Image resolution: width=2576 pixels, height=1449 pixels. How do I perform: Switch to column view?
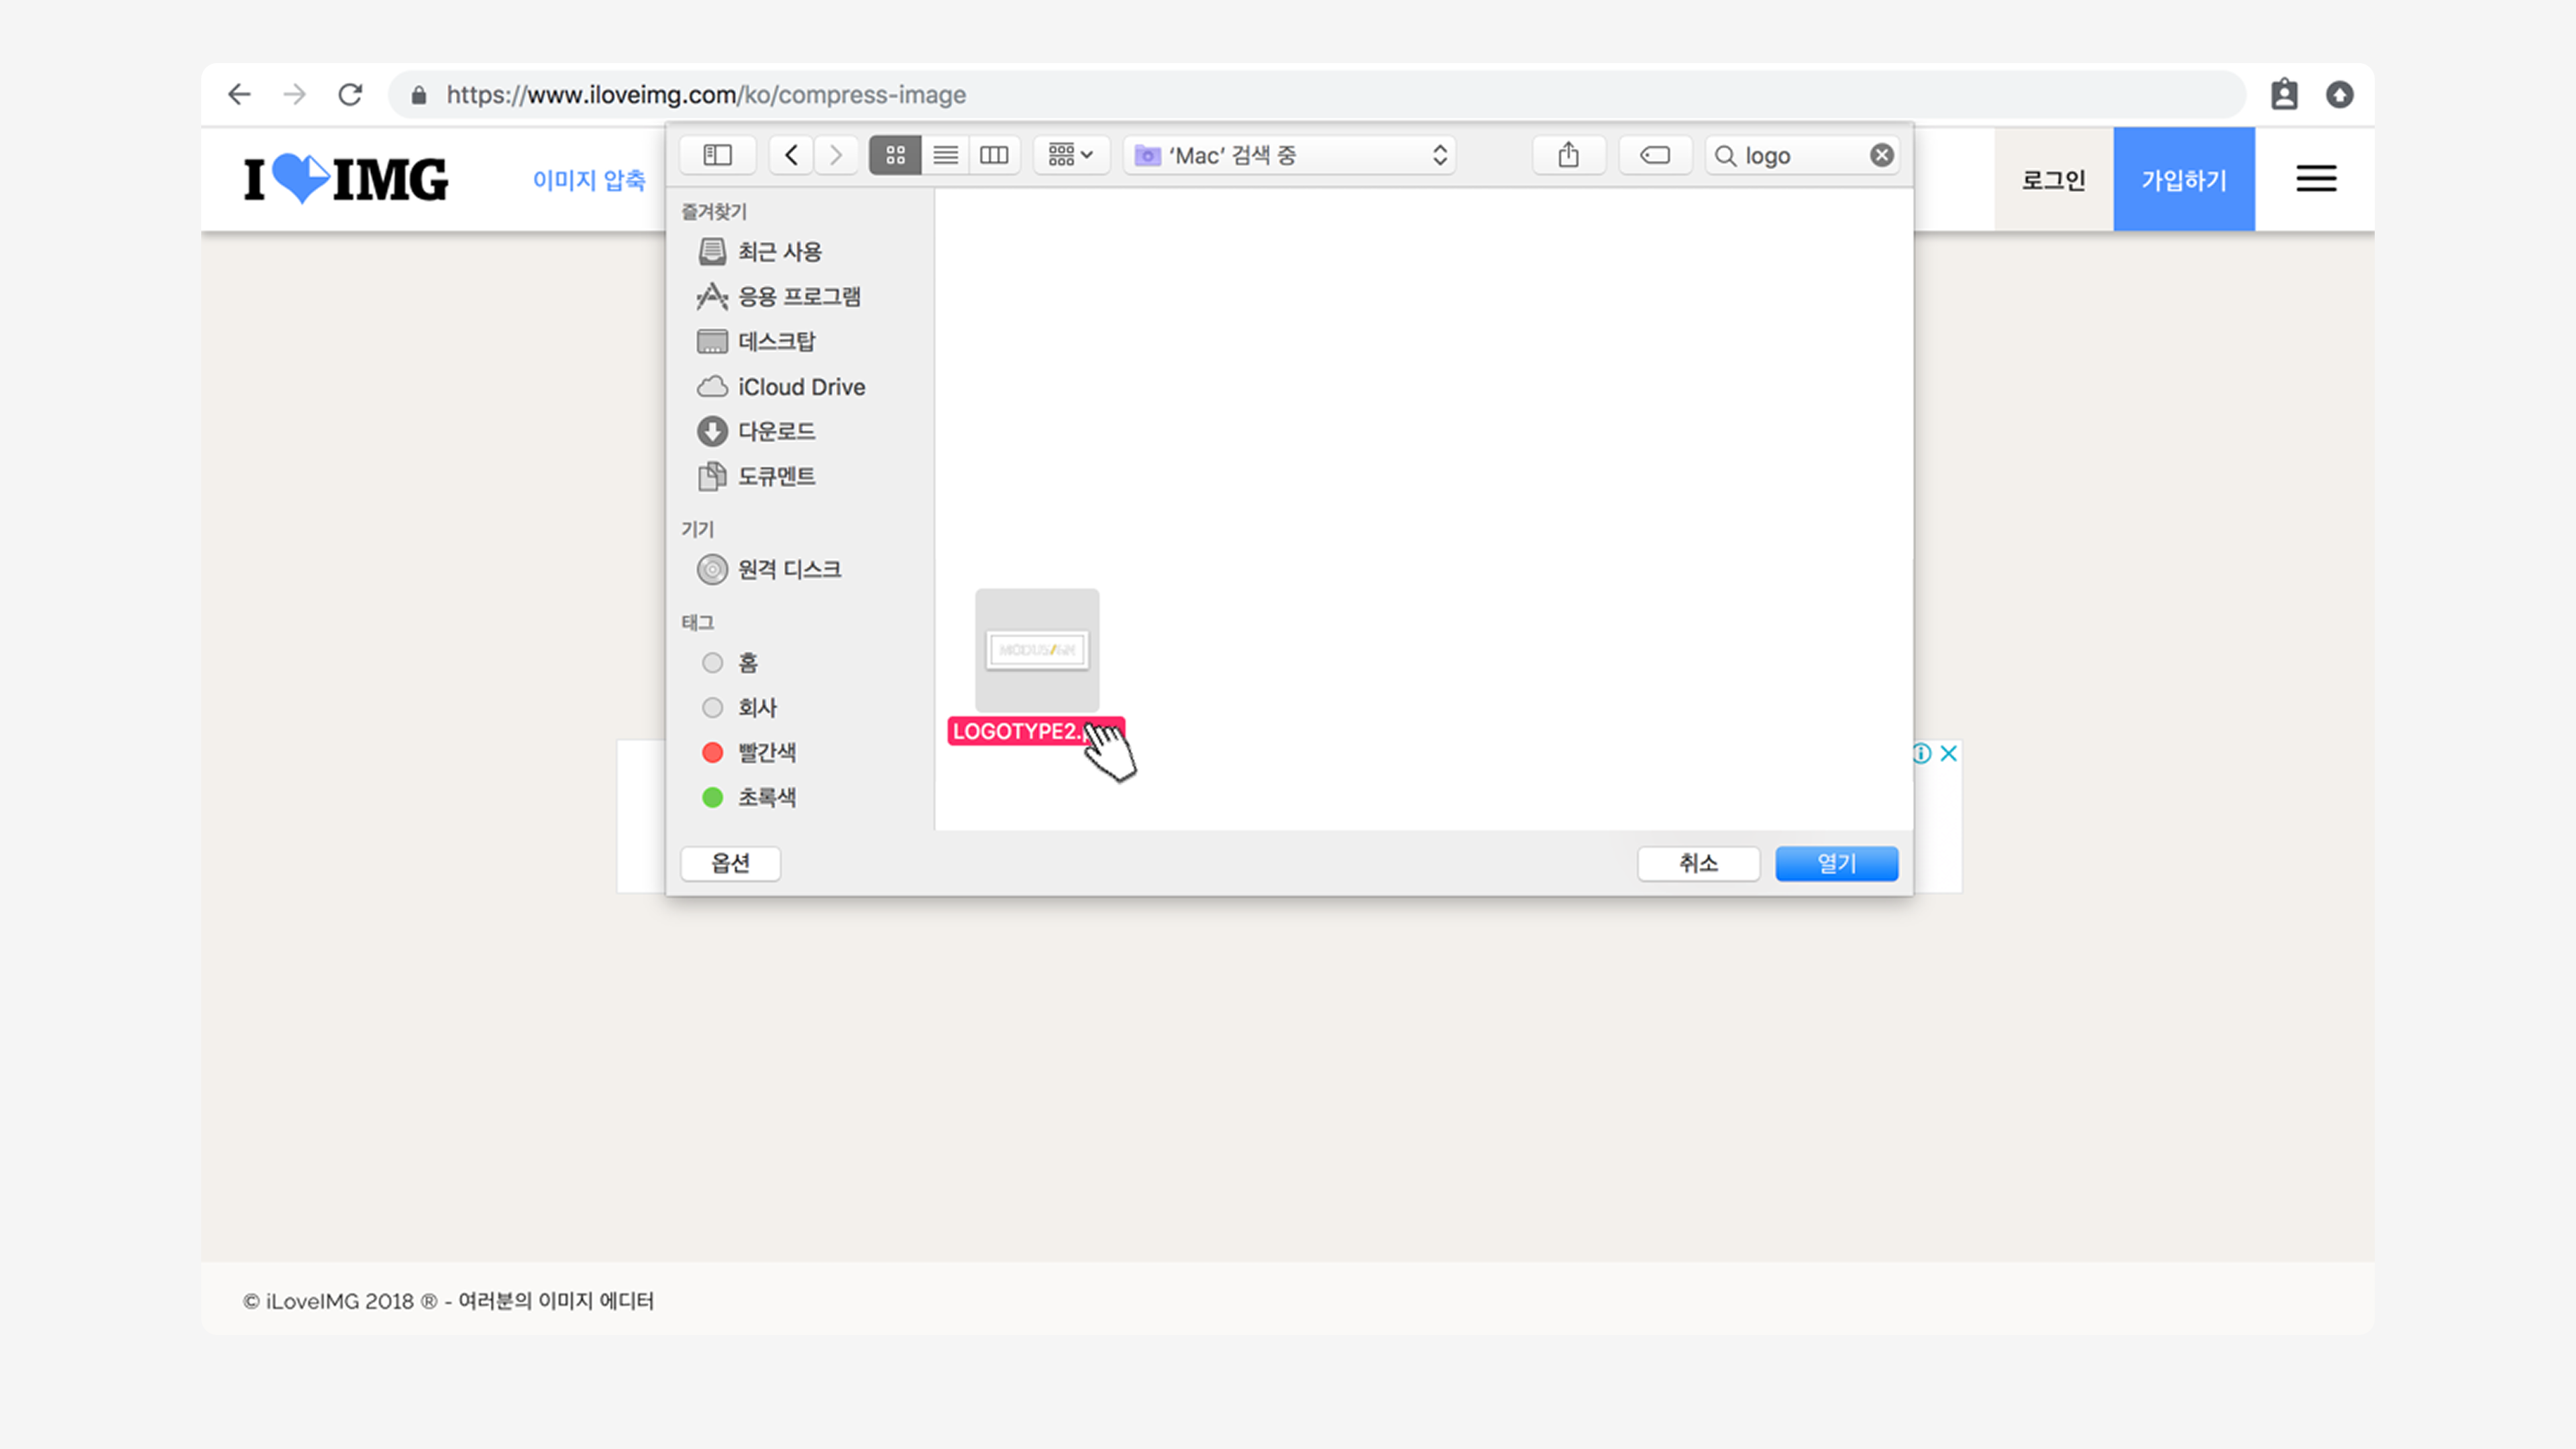pos(994,155)
